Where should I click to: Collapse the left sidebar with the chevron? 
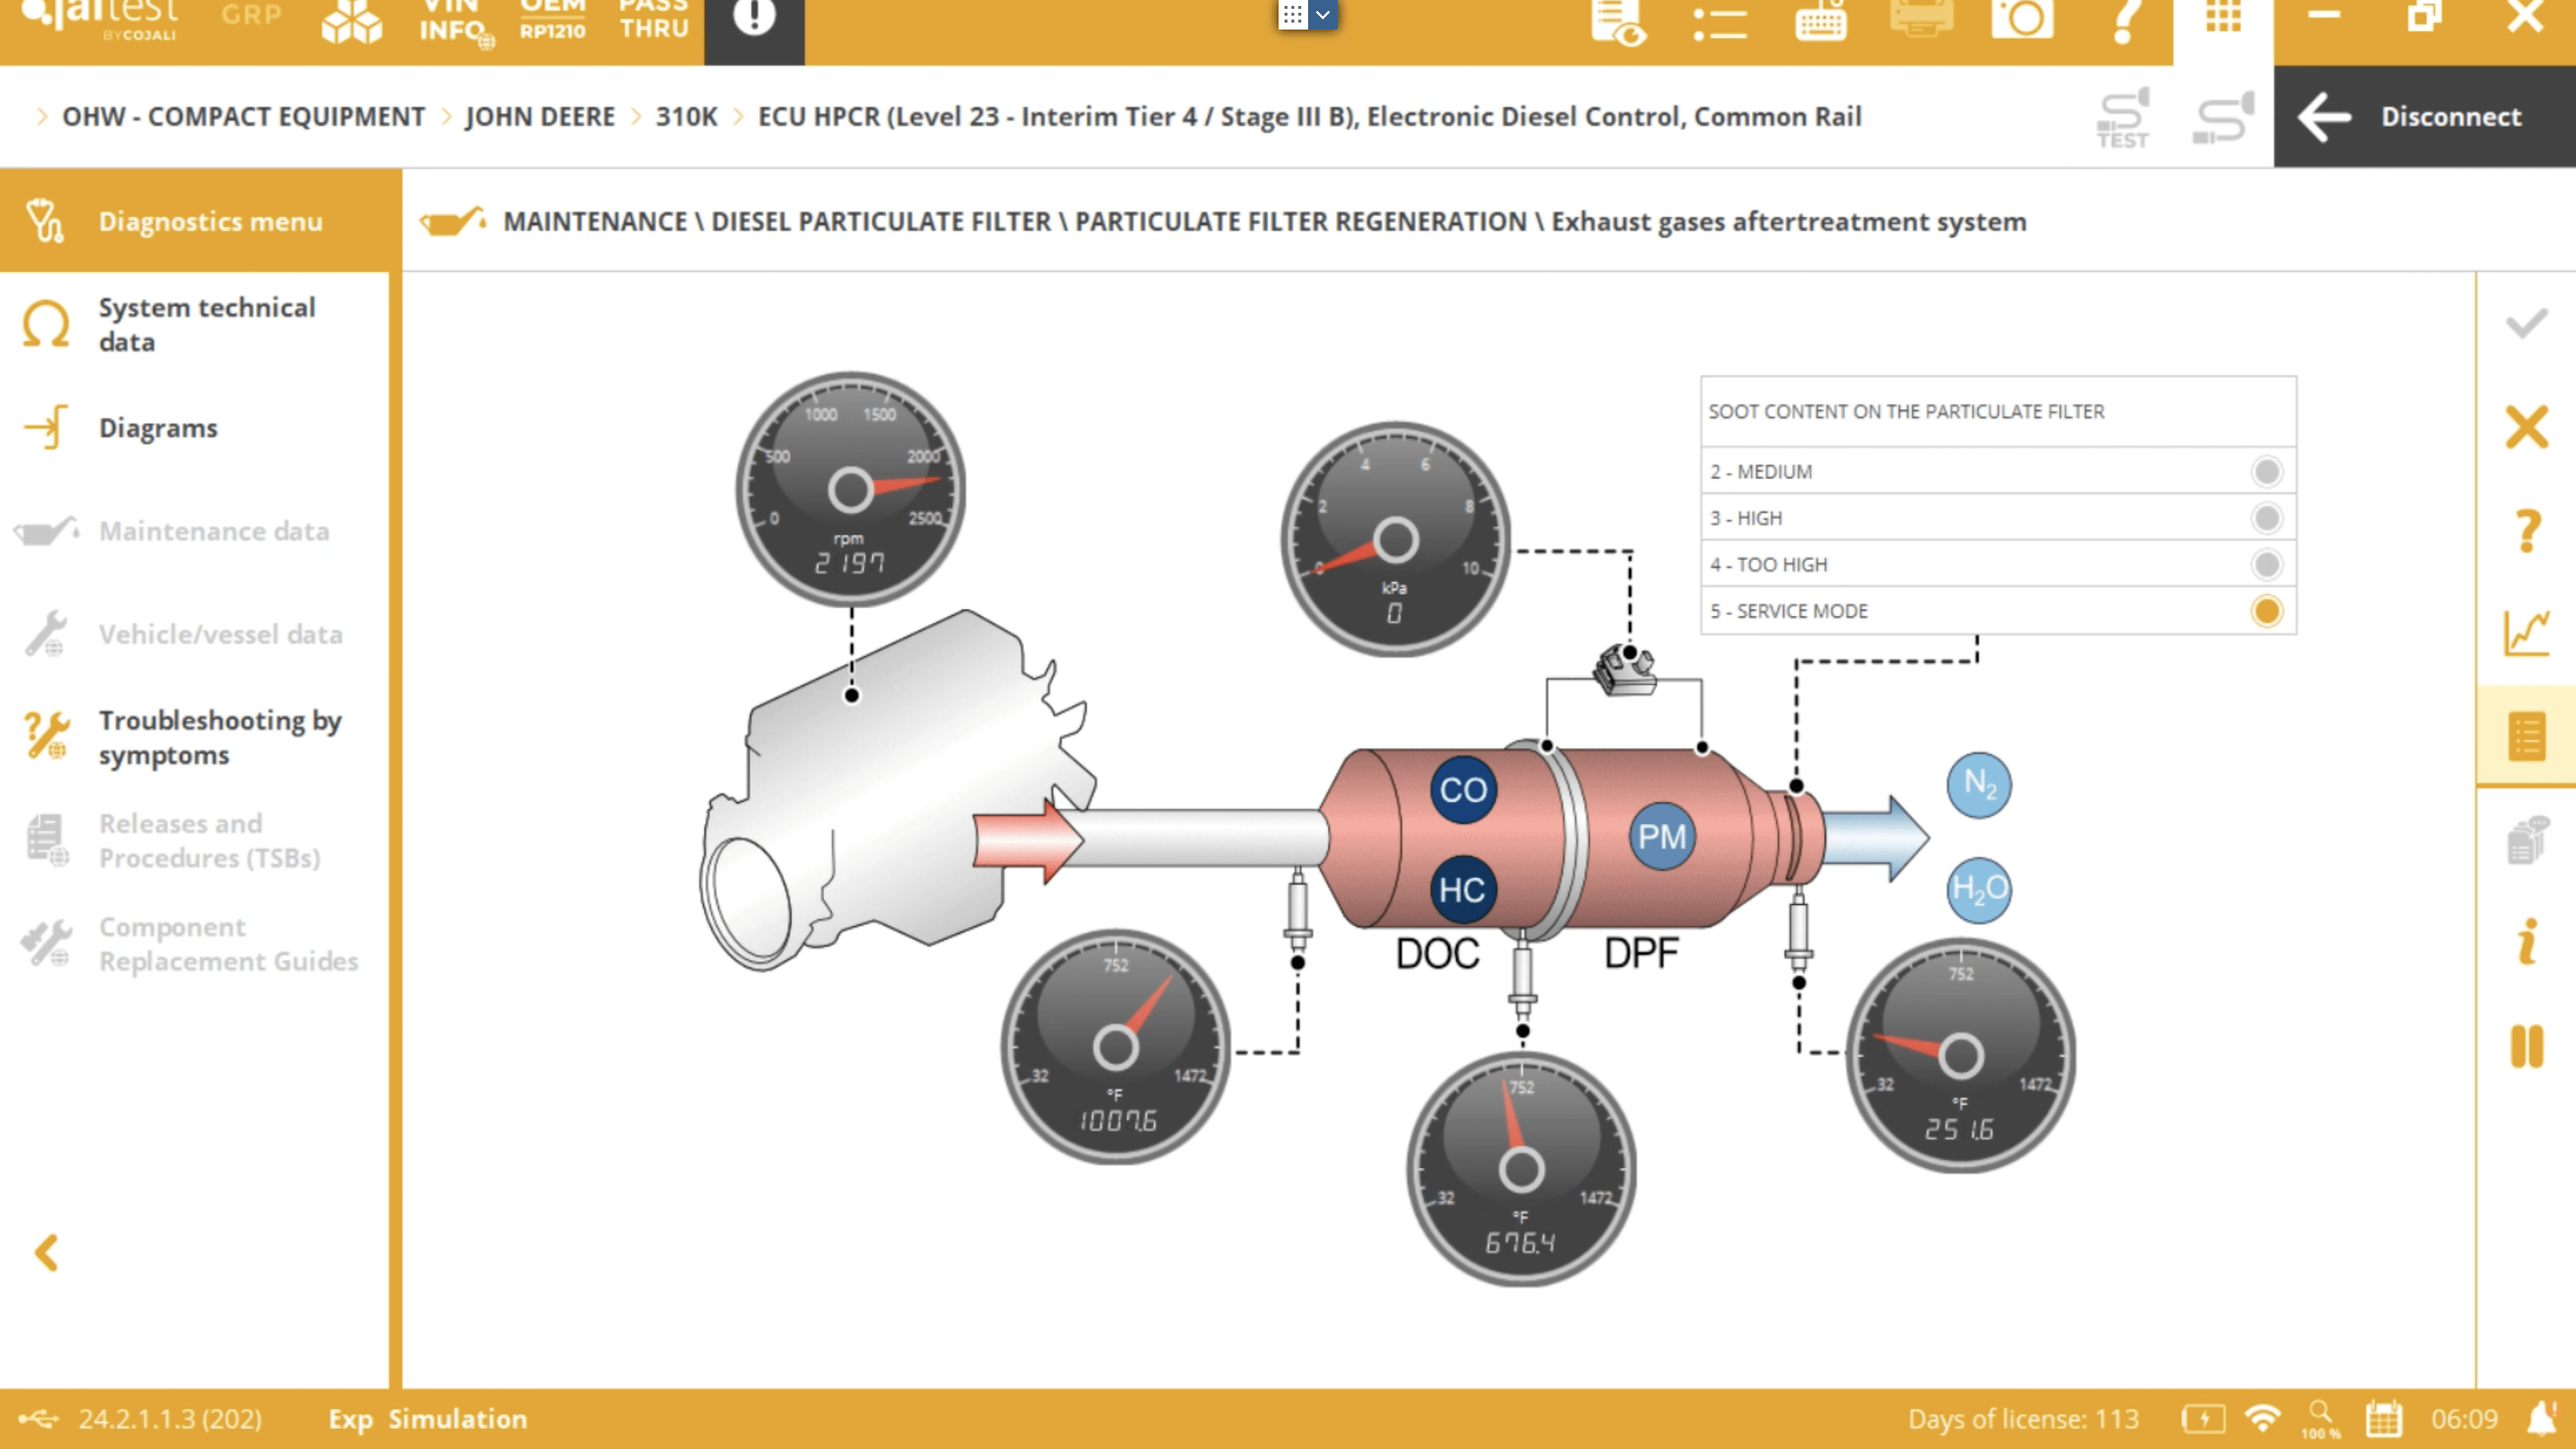(46, 1252)
